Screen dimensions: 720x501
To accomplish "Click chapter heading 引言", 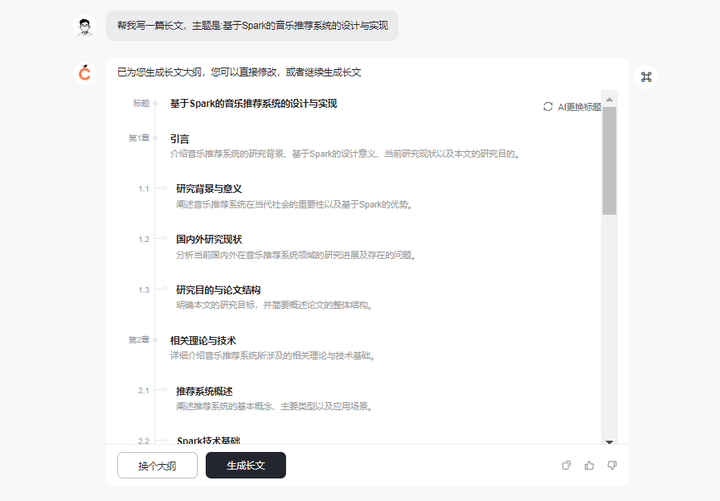I will tap(180, 139).
